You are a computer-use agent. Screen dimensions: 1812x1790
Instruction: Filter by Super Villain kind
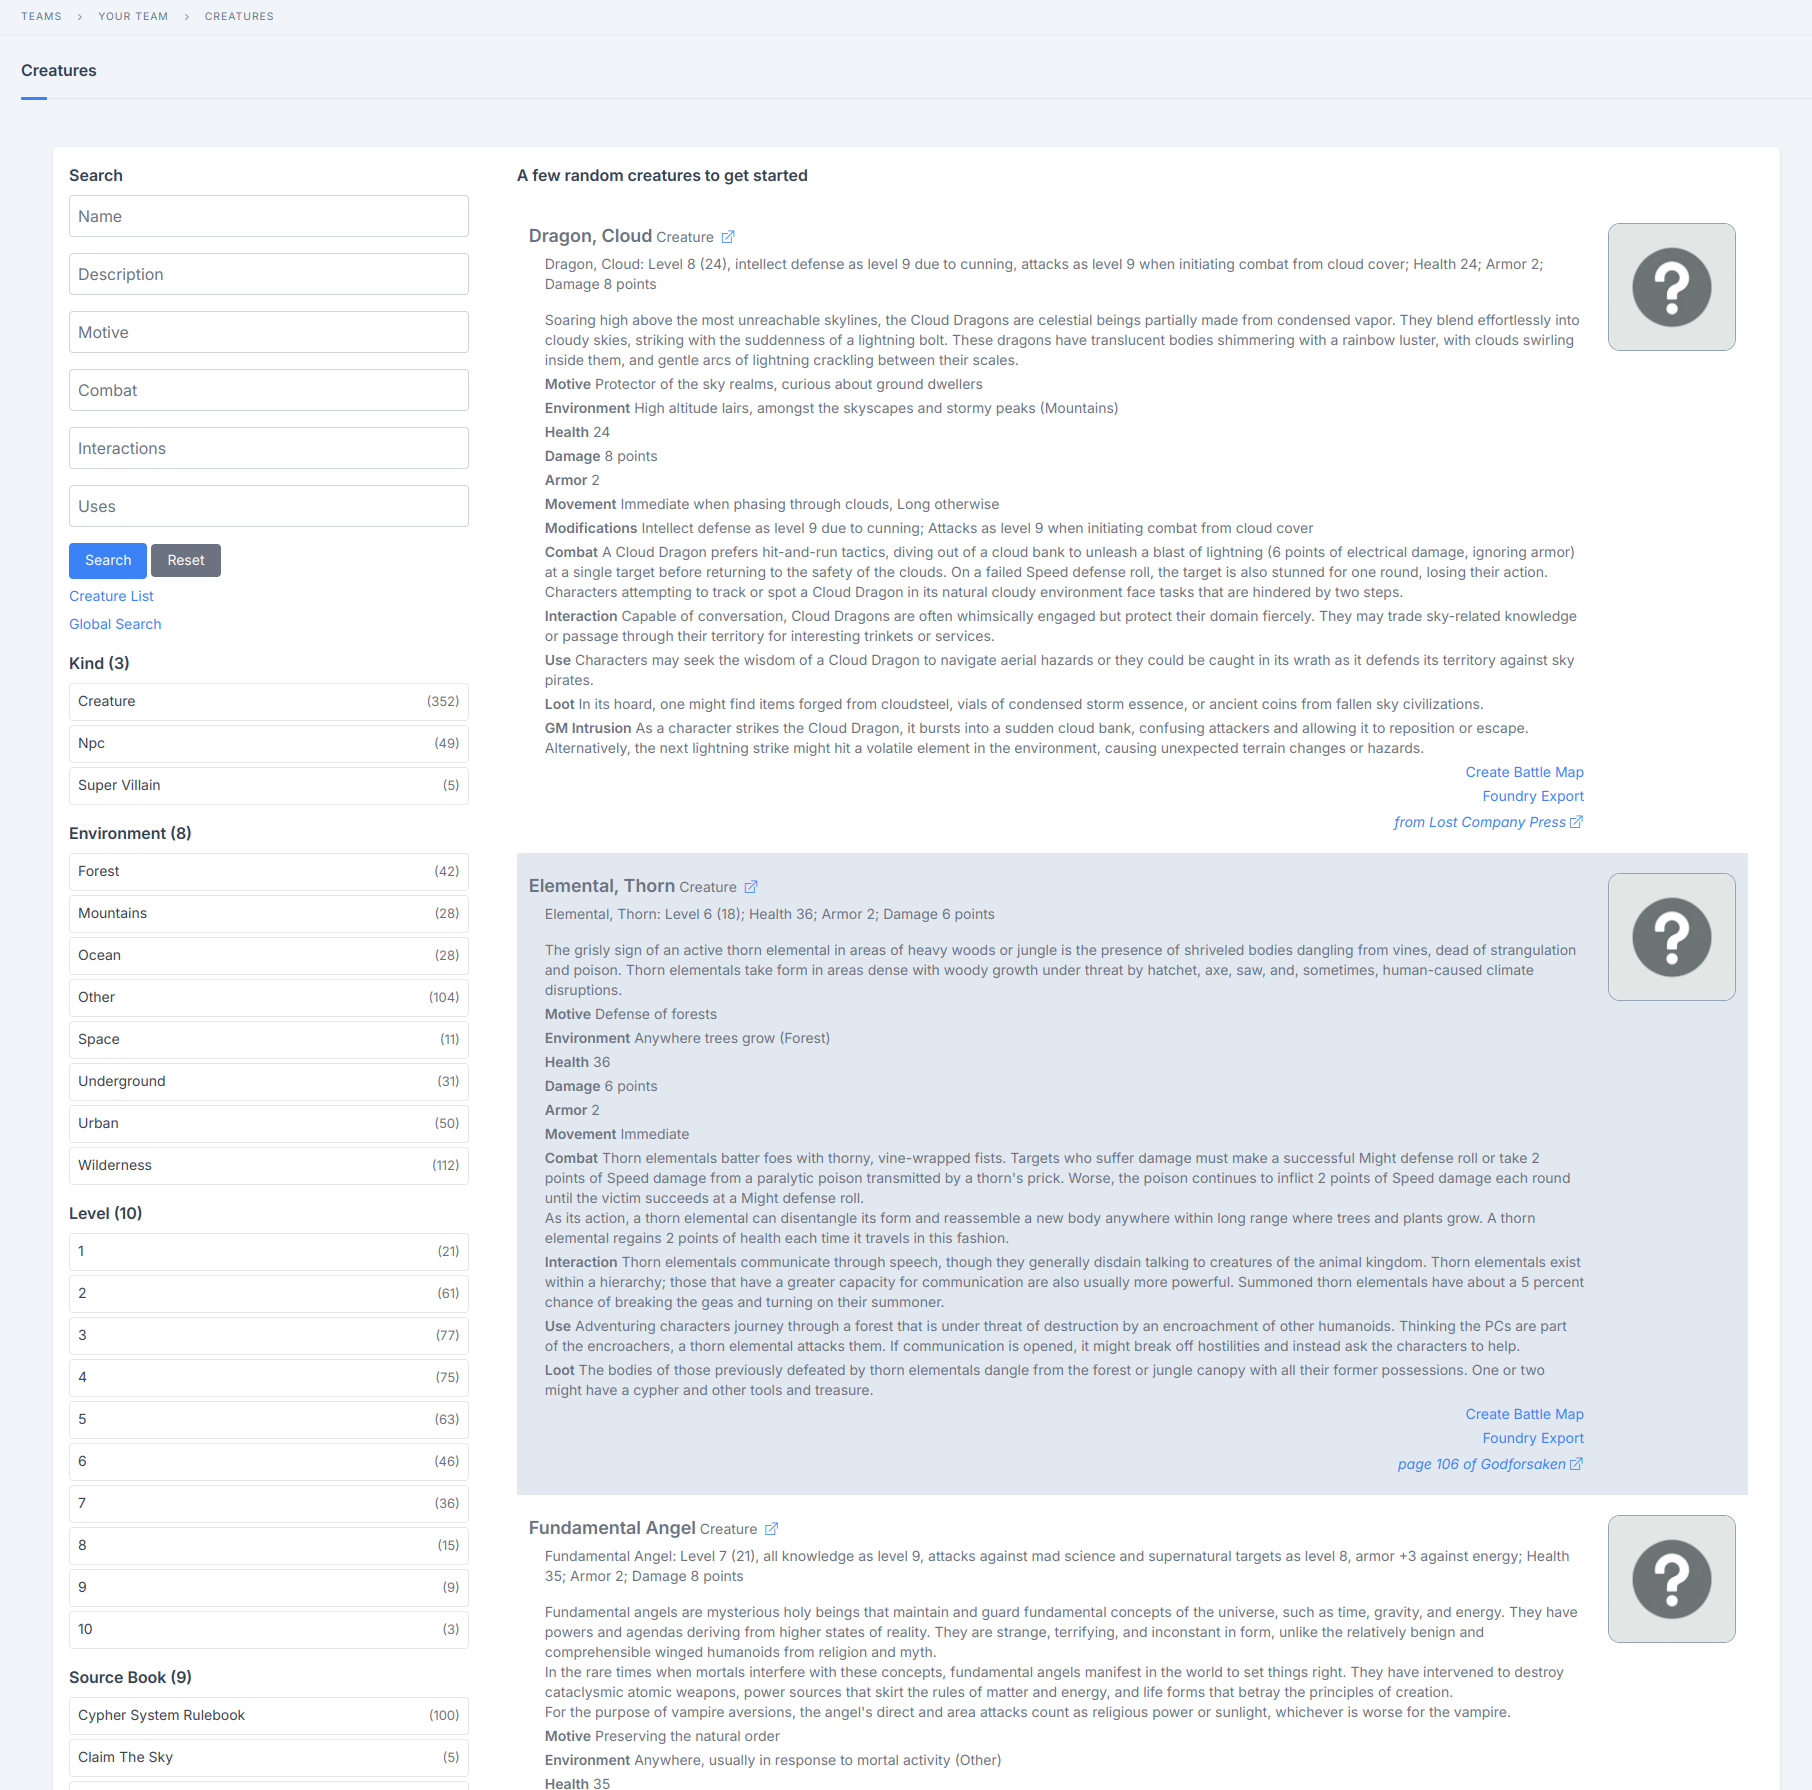click(x=268, y=786)
